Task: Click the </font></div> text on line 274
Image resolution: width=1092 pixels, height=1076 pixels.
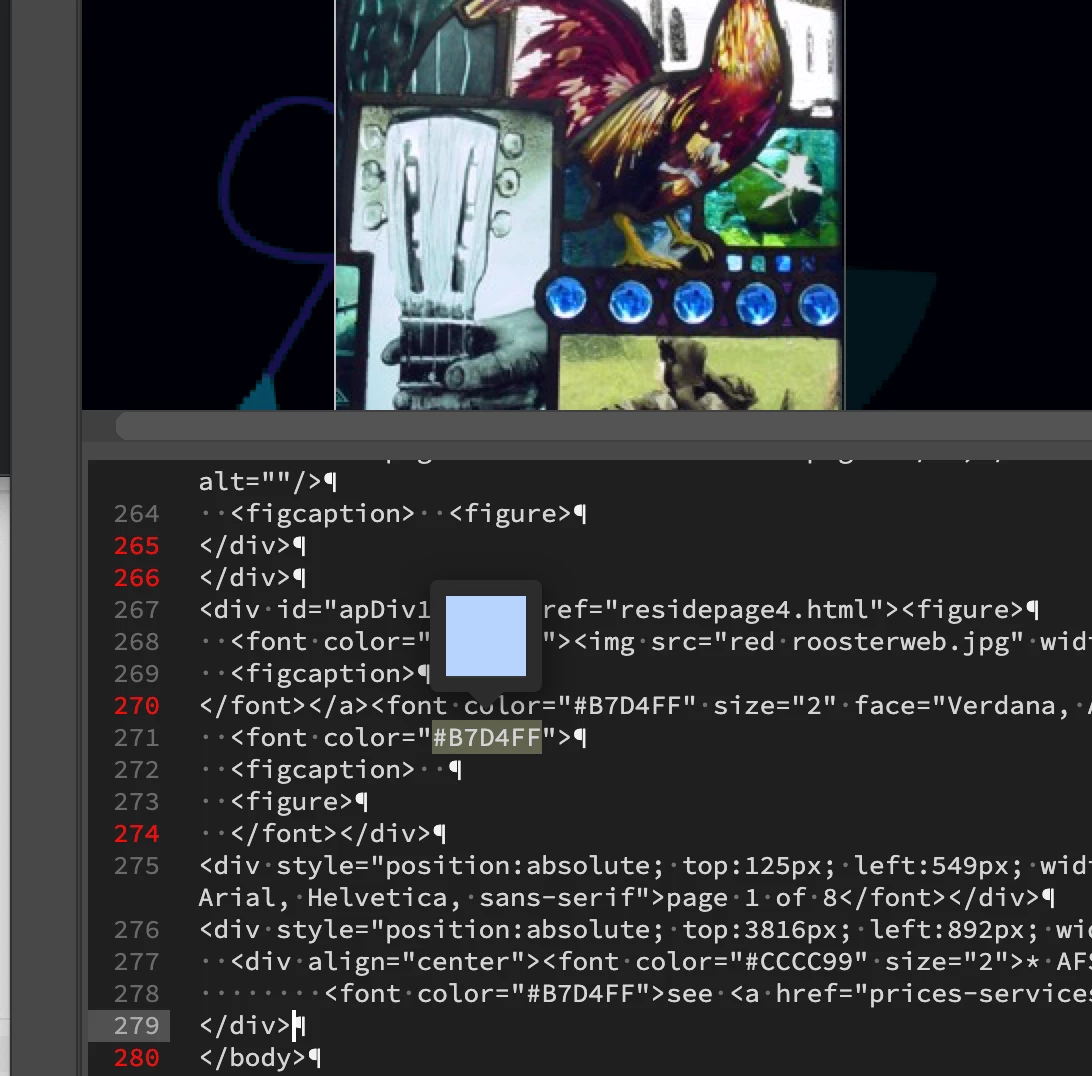Action: 330,834
